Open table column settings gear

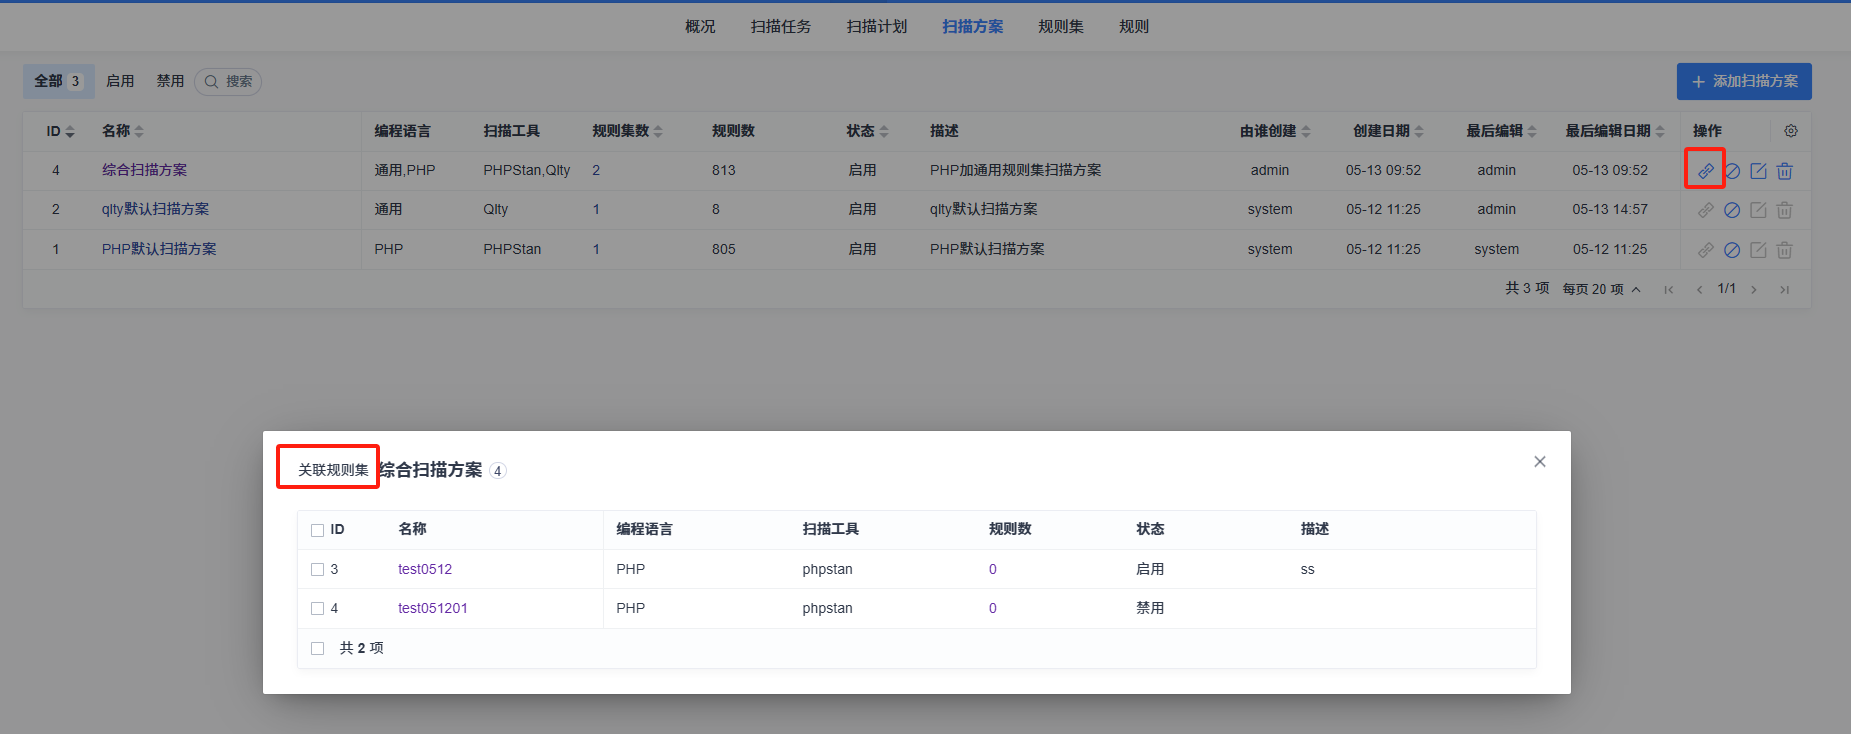tap(1791, 131)
